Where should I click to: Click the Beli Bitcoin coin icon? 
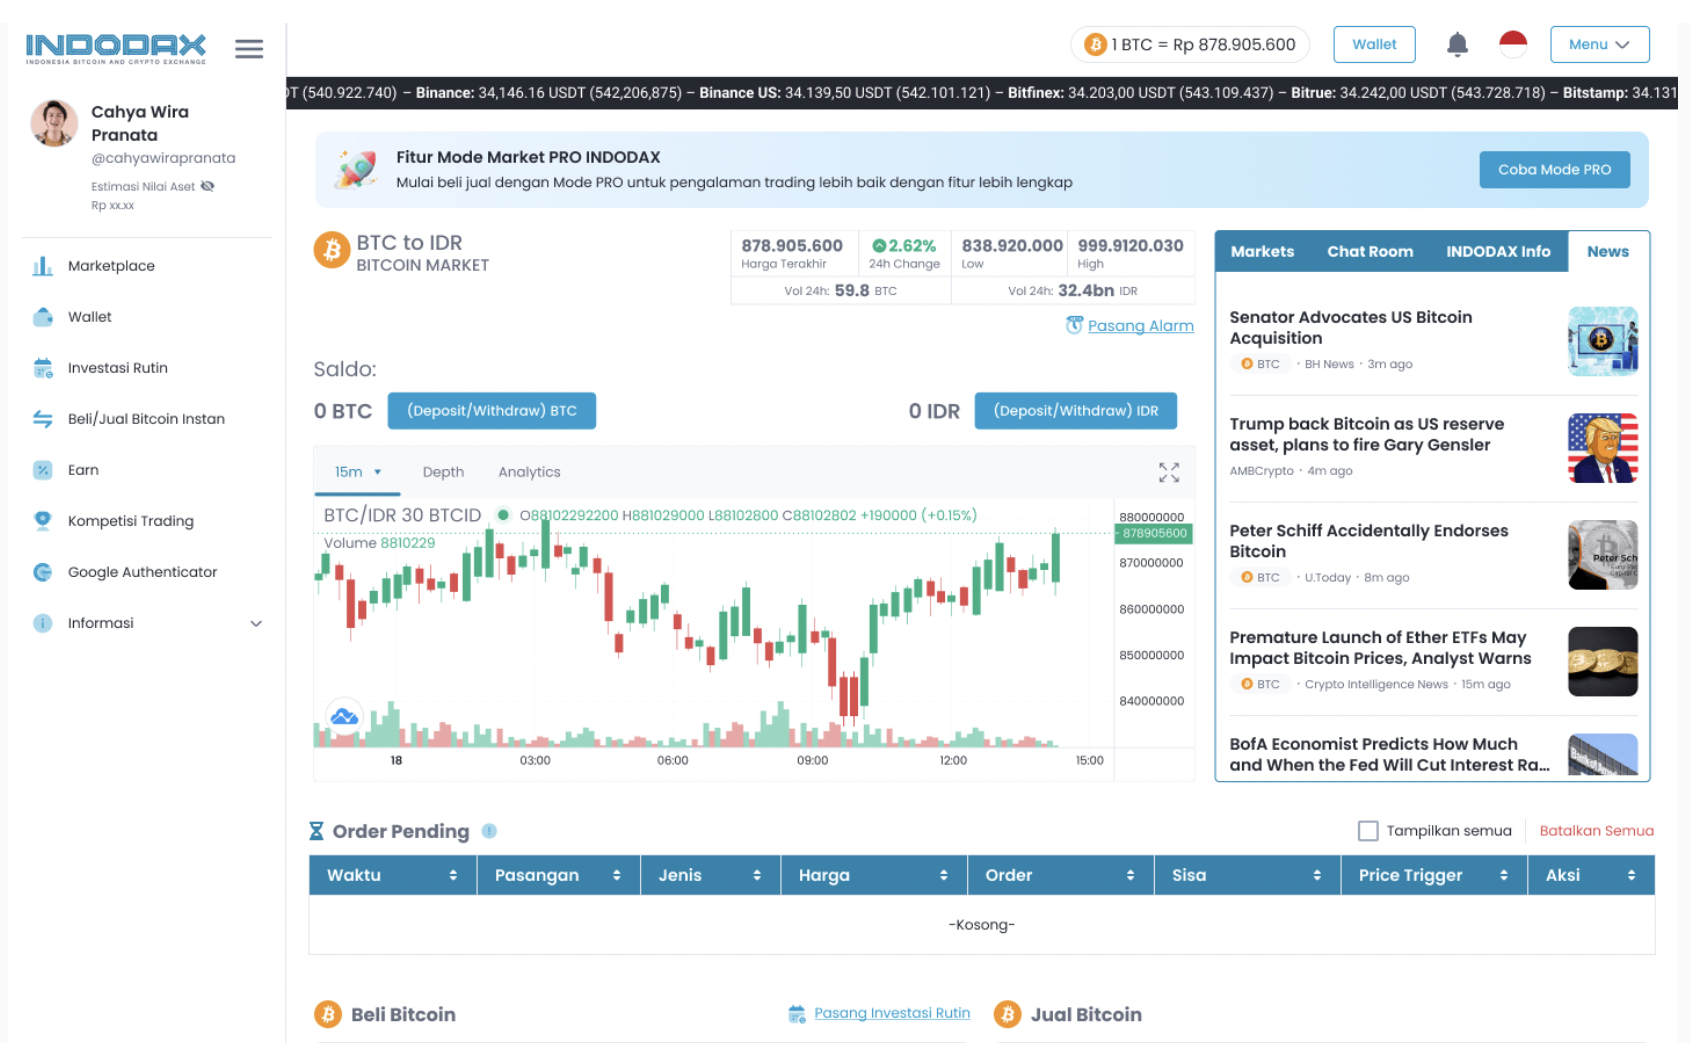(x=328, y=1014)
